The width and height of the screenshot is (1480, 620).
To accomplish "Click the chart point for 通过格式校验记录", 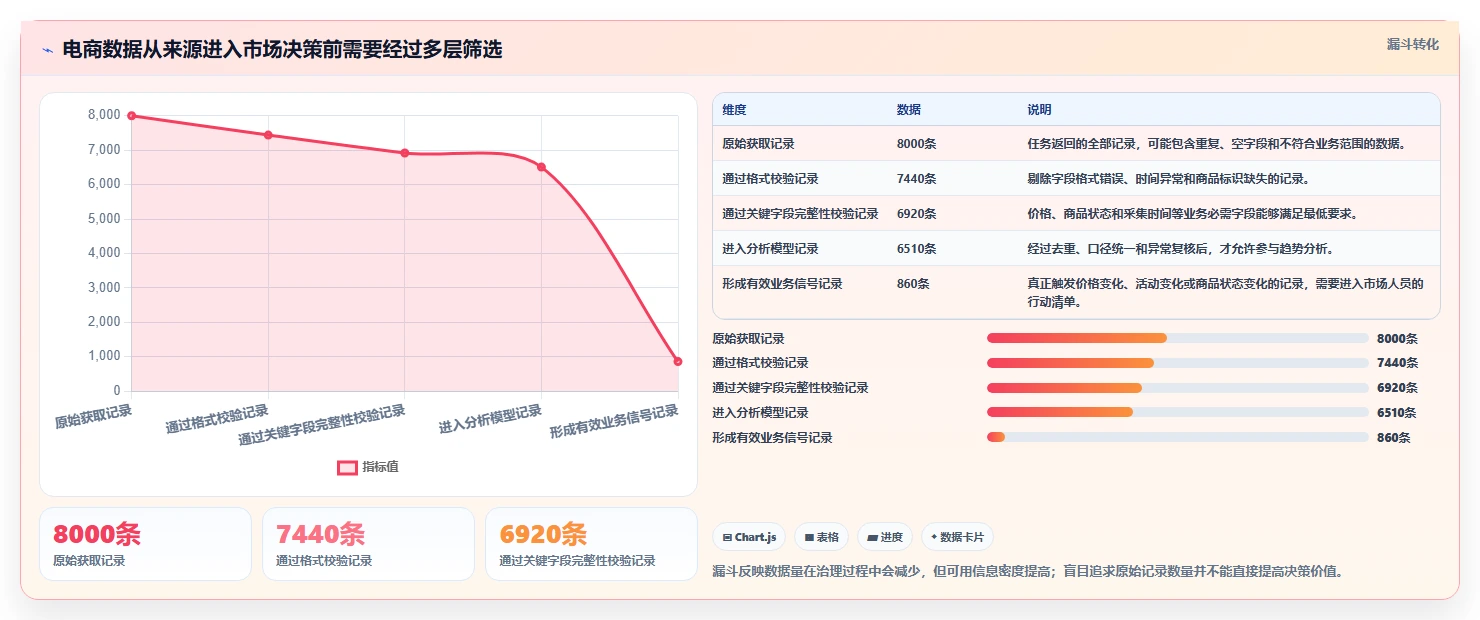I will pyautogui.click(x=268, y=135).
